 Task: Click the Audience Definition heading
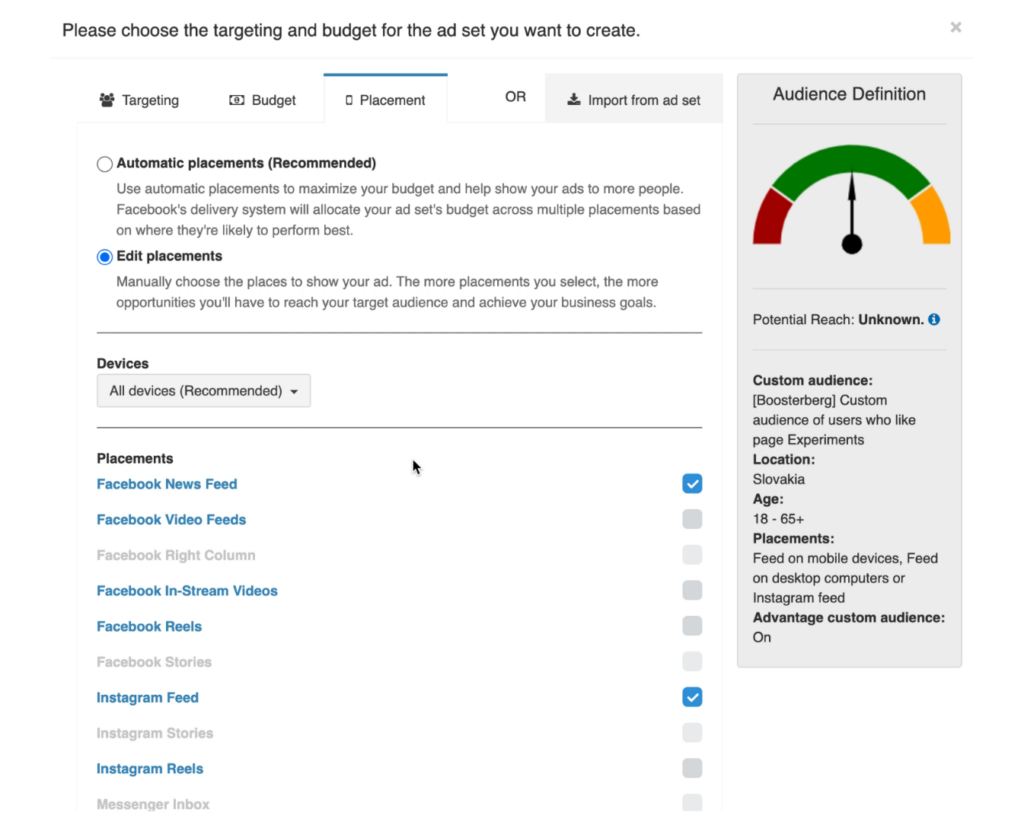click(x=849, y=94)
